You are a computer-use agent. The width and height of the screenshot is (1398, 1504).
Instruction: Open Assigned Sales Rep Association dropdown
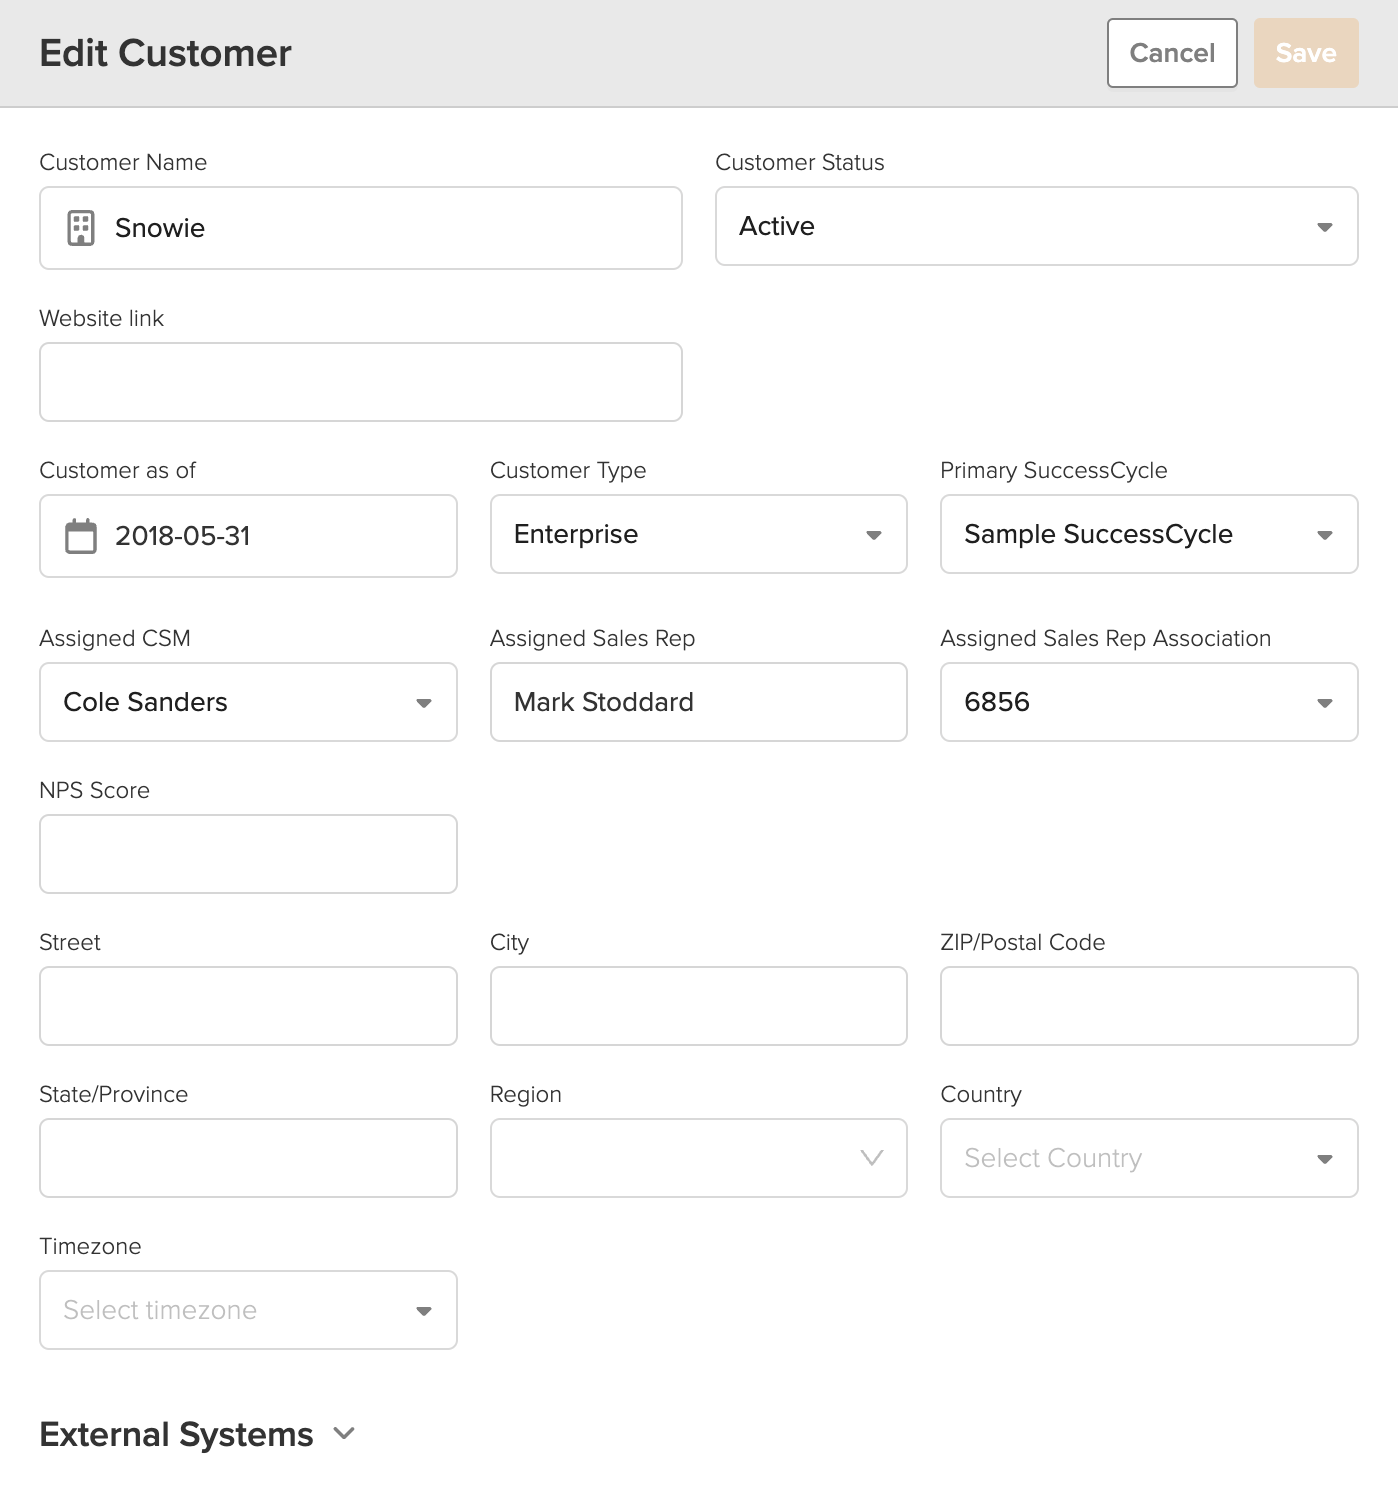coord(1149,702)
